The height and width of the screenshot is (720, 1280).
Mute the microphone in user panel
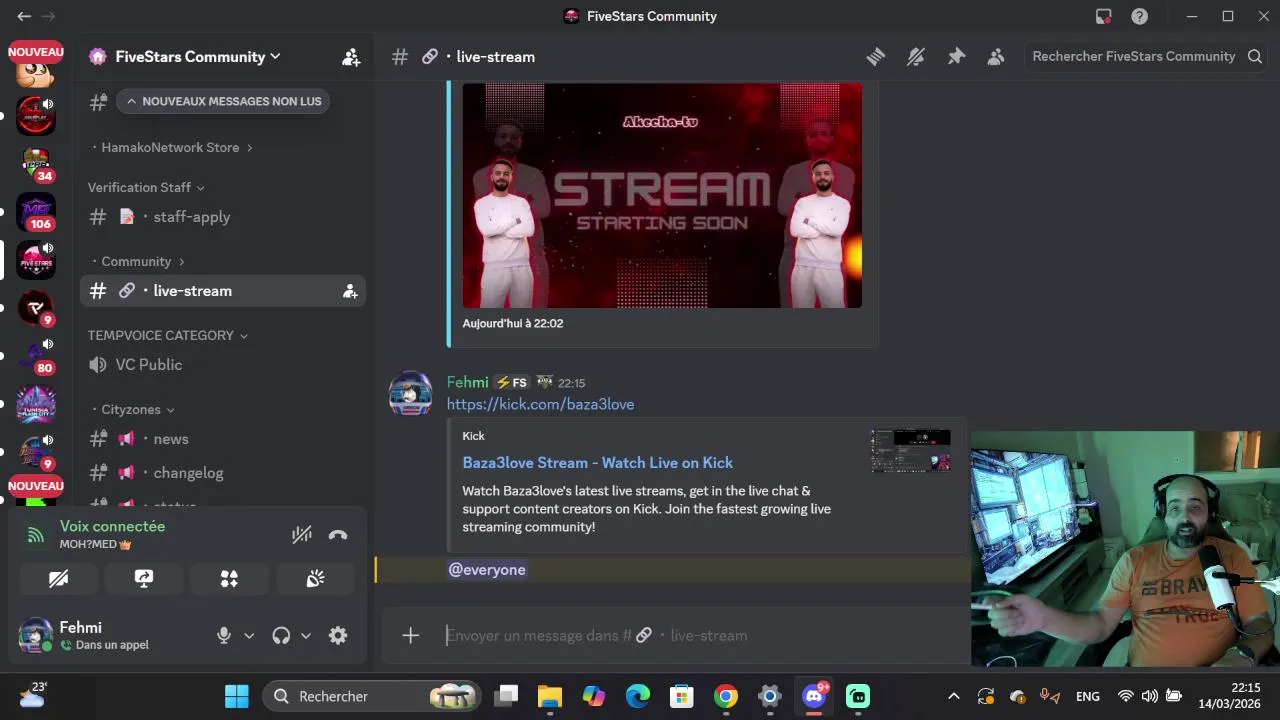coord(224,635)
